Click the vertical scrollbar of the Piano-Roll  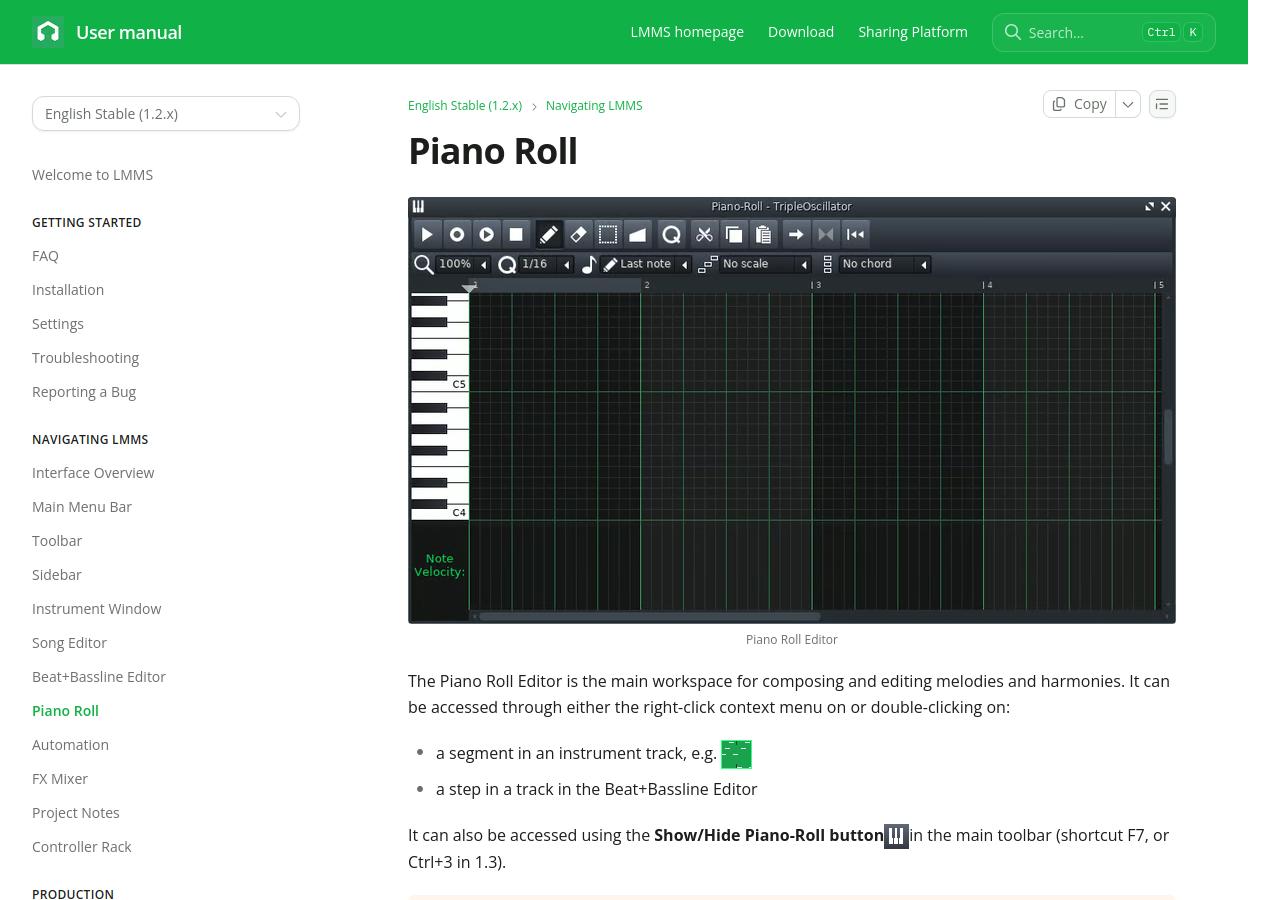(1167, 437)
